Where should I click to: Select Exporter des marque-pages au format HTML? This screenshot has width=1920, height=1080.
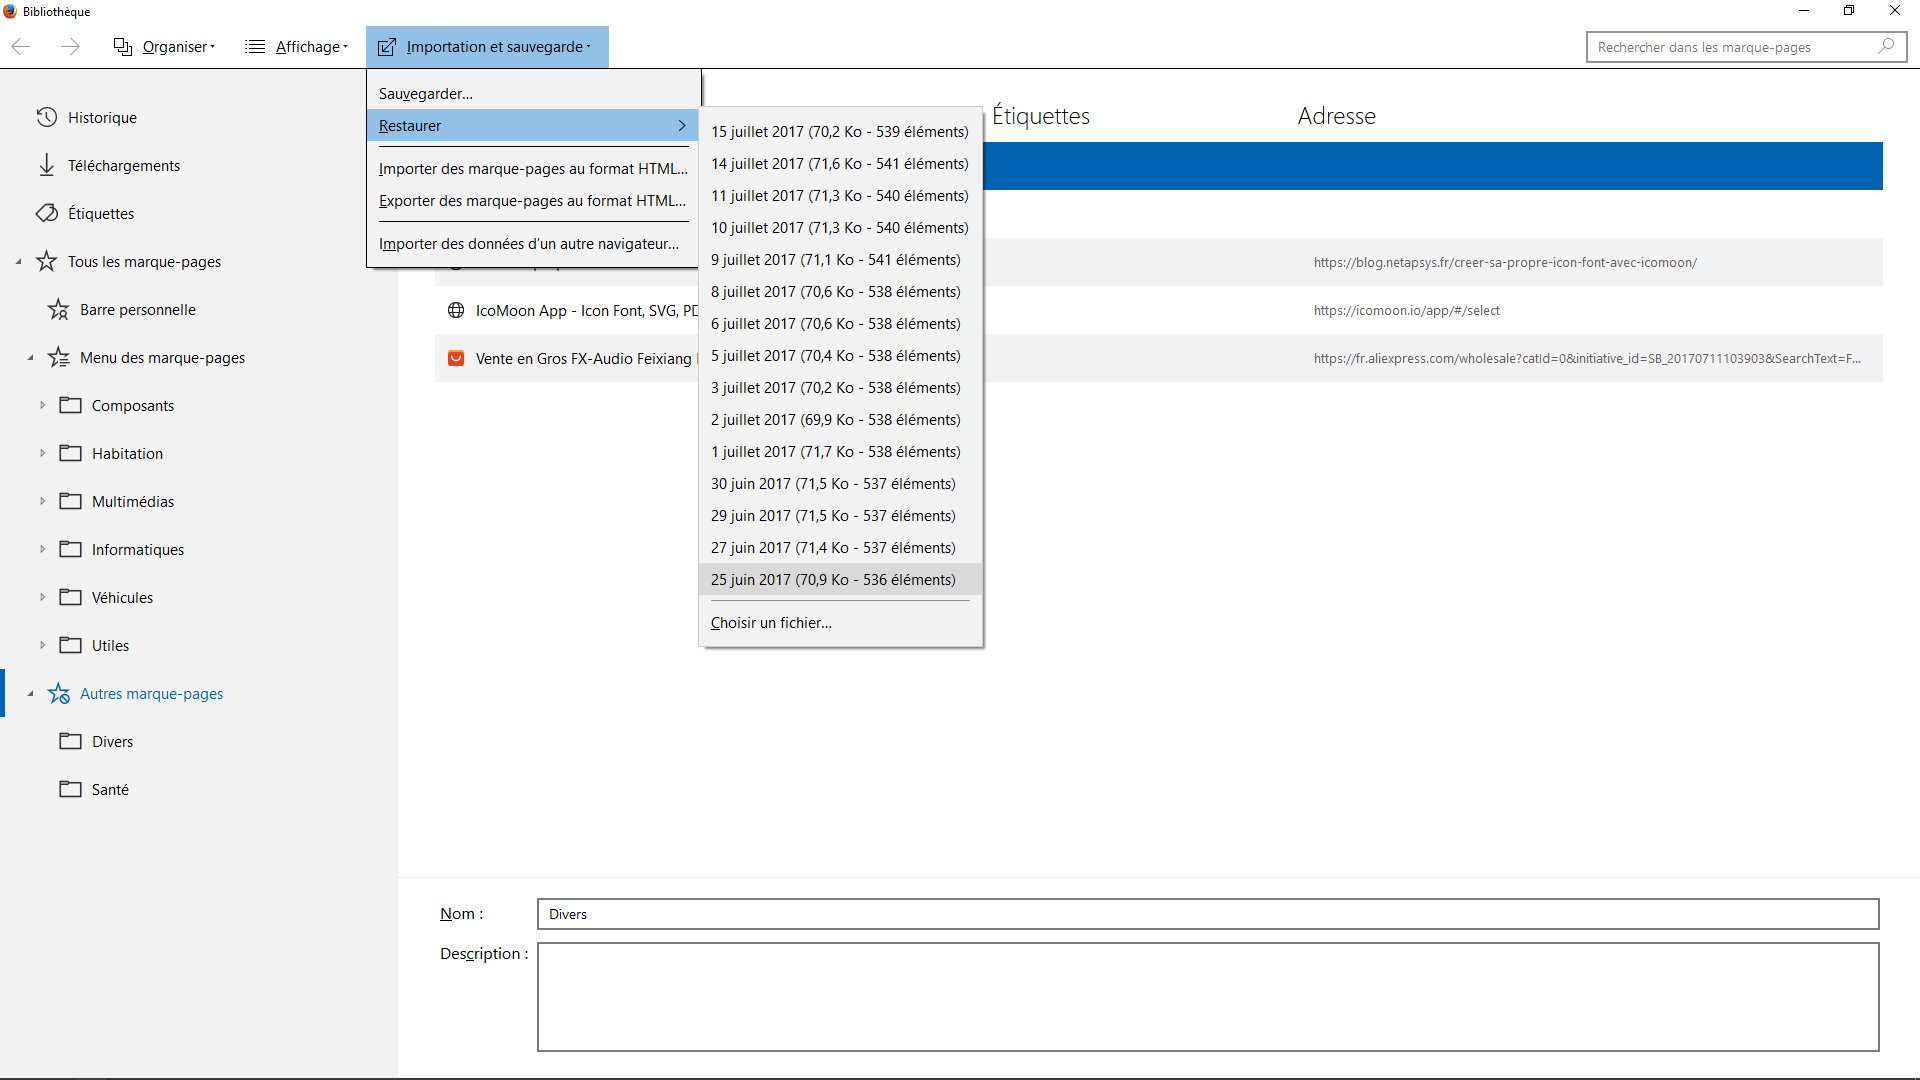(x=533, y=200)
